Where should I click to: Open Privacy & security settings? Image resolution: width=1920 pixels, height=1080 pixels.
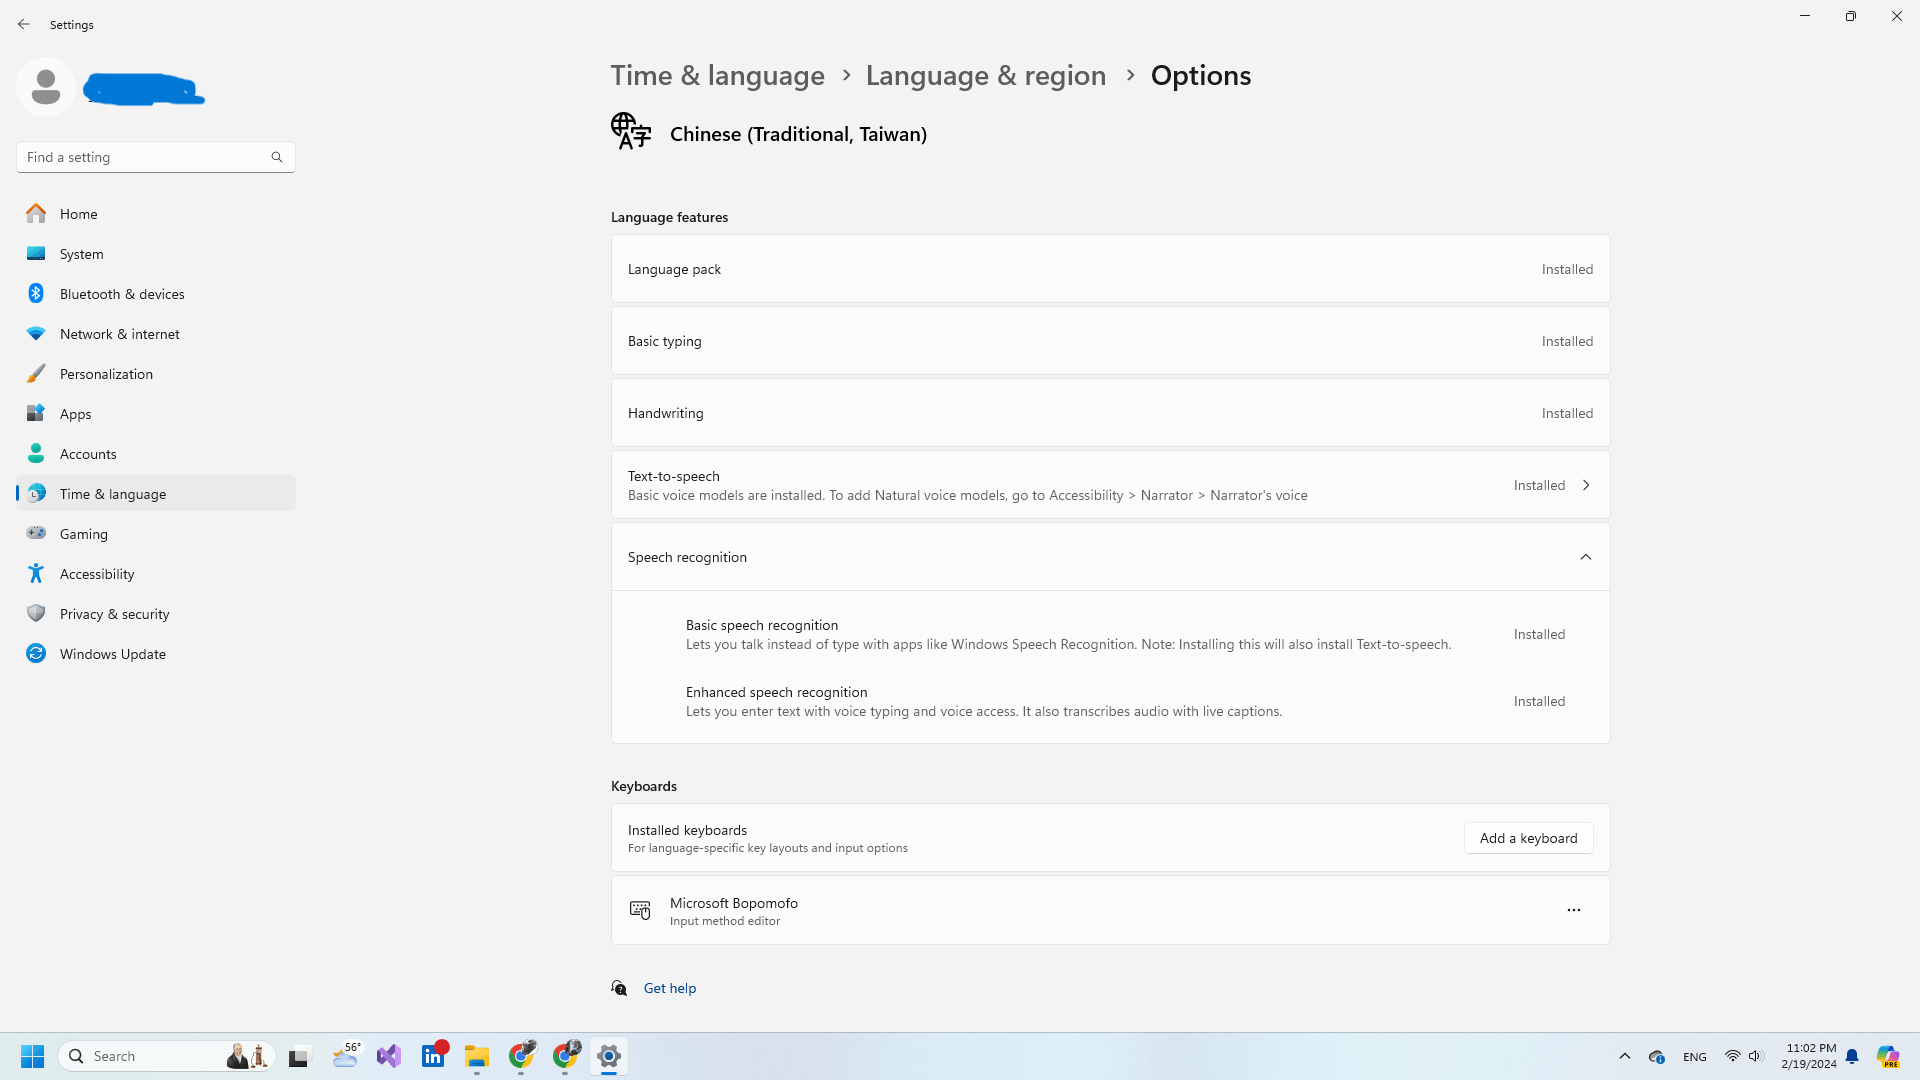pos(114,614)
